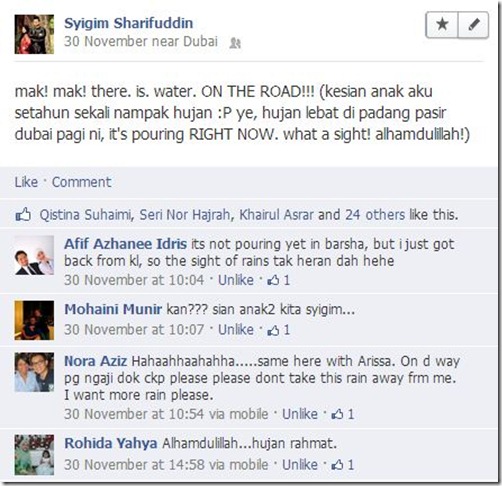Open Khairul Asrar's profile link
Viewport: 502px width, 486px height.
tap(276, 215)
